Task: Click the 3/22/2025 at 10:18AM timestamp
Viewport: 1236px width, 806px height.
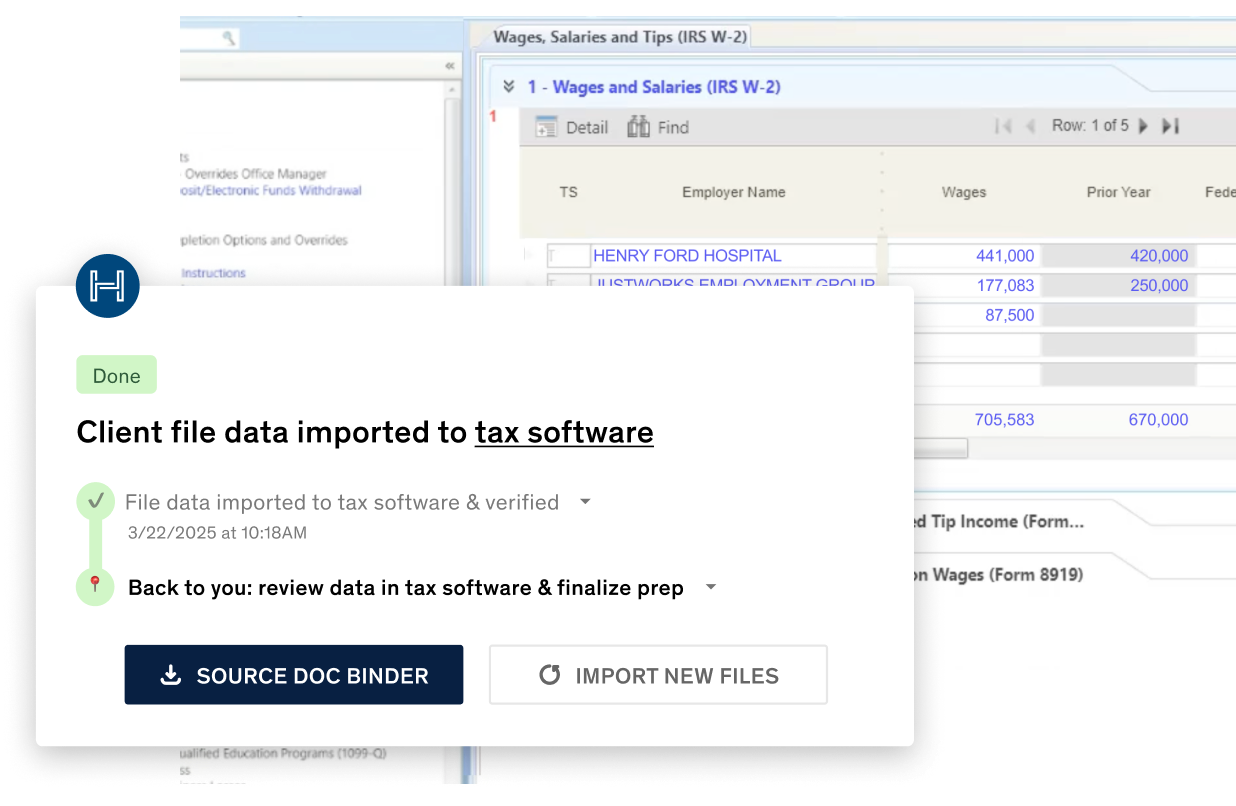Action: coord(217,533)
